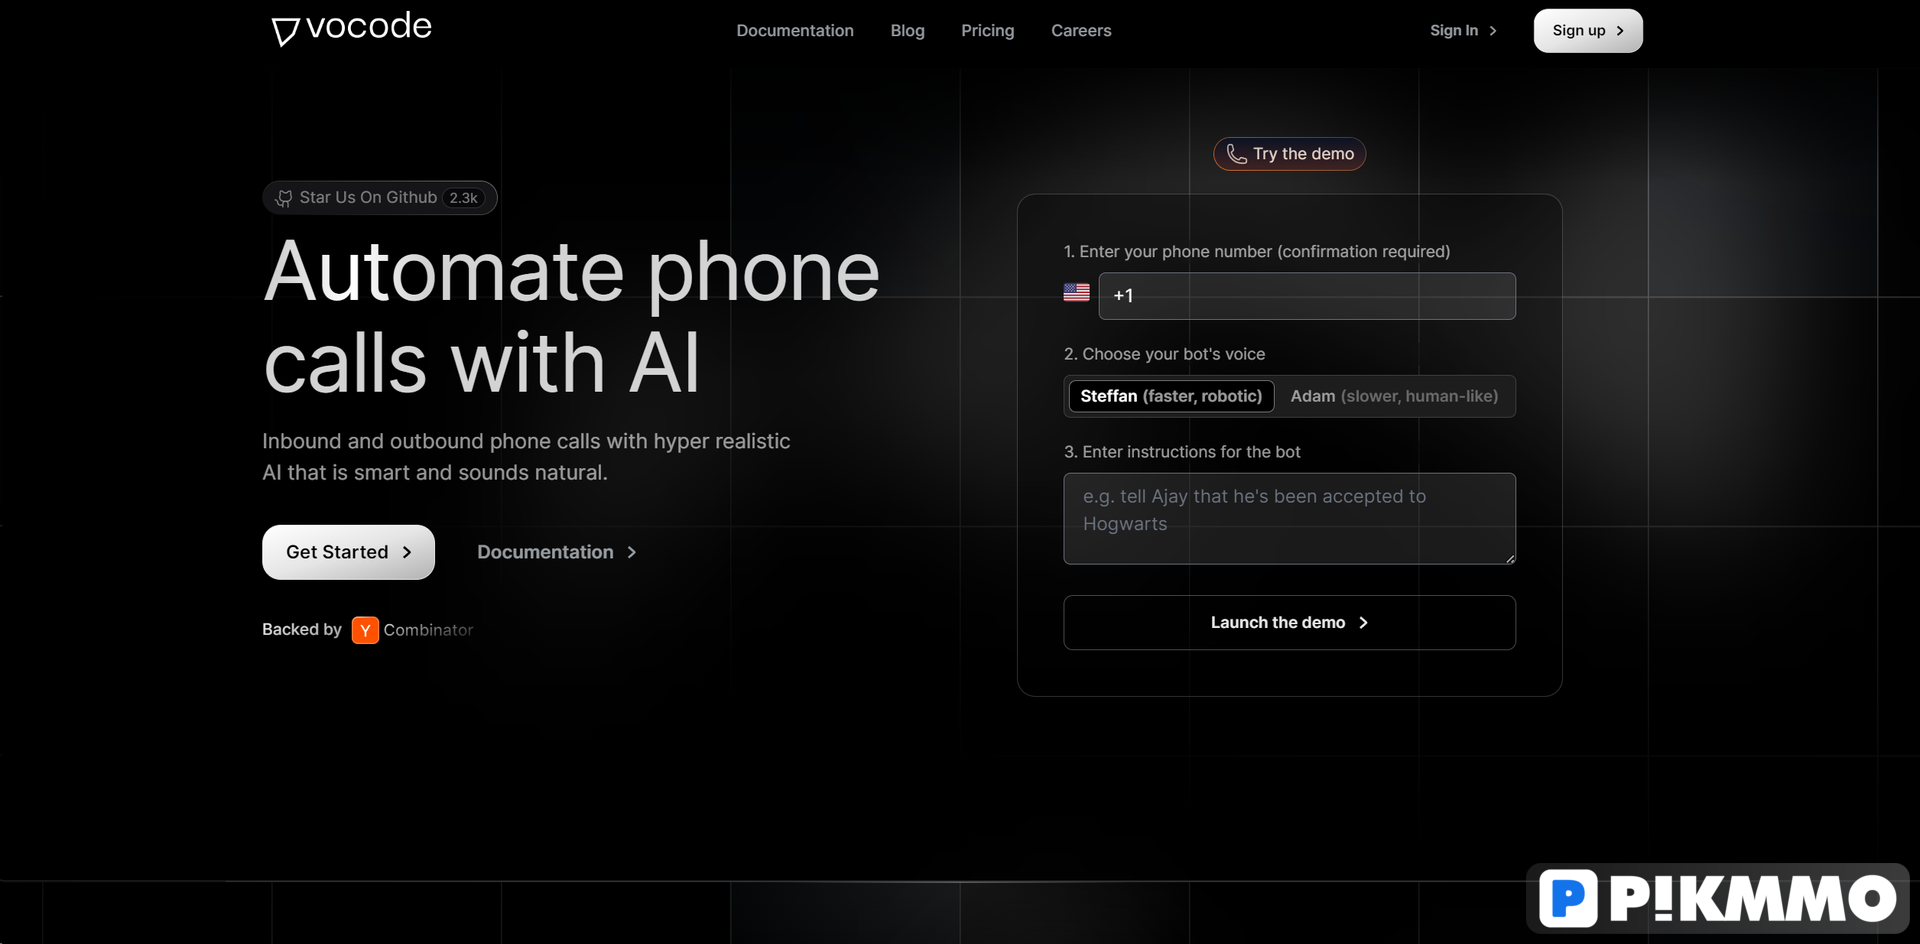
Task: Select the Adam (slower, human-like) voice
Action: [1394, 396]
